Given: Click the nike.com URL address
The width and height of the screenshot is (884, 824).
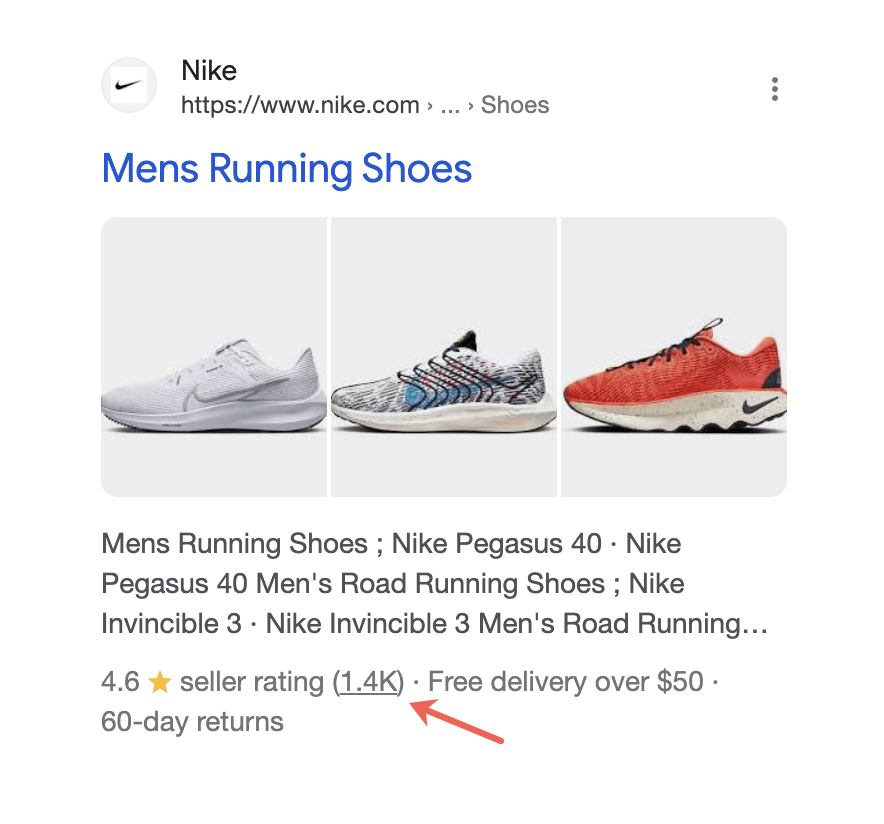Looking at the screenshot, I should [x=300, y=105].
